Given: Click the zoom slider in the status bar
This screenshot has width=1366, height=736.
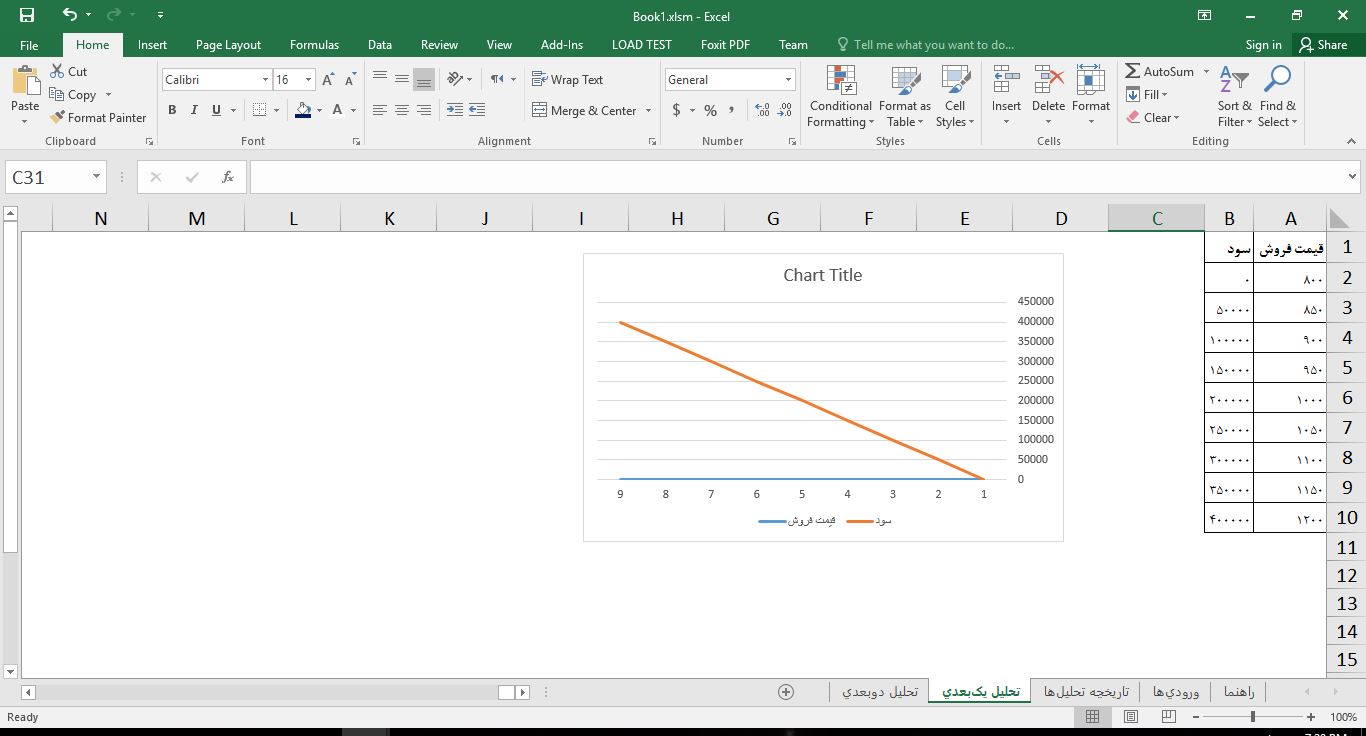Looking at the screenshot, I should [x=1253, y=717].
